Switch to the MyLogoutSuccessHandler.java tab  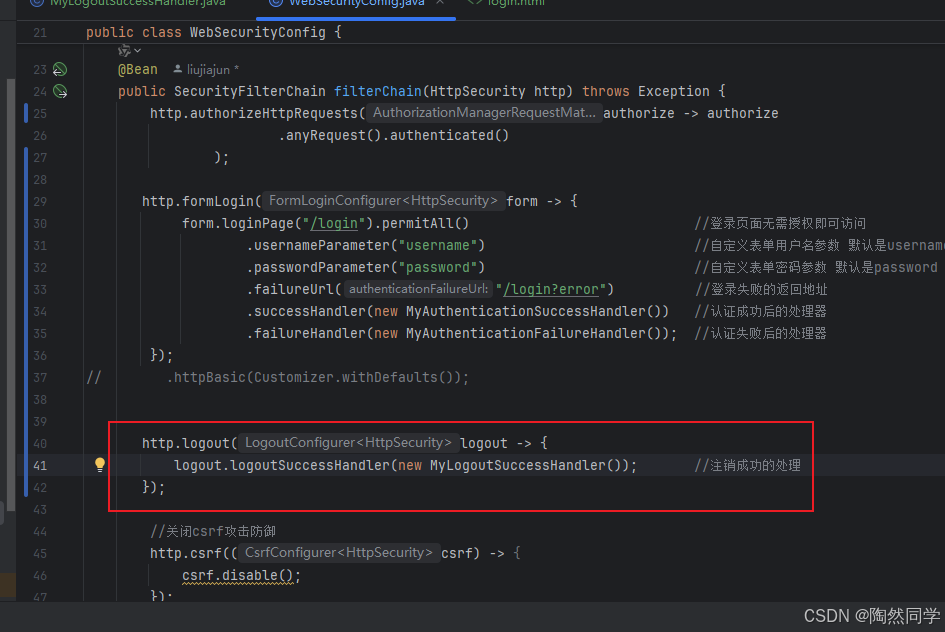tap(130, 4)
